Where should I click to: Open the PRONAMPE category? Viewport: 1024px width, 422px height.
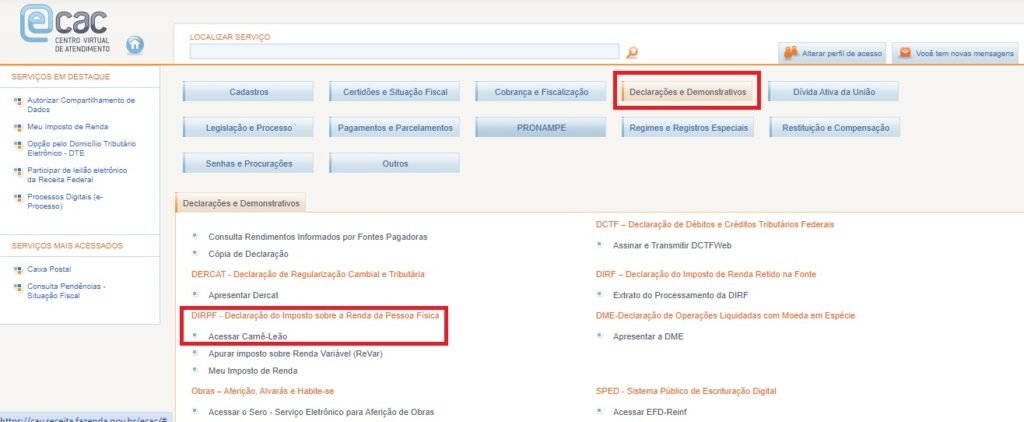point(541,128)
